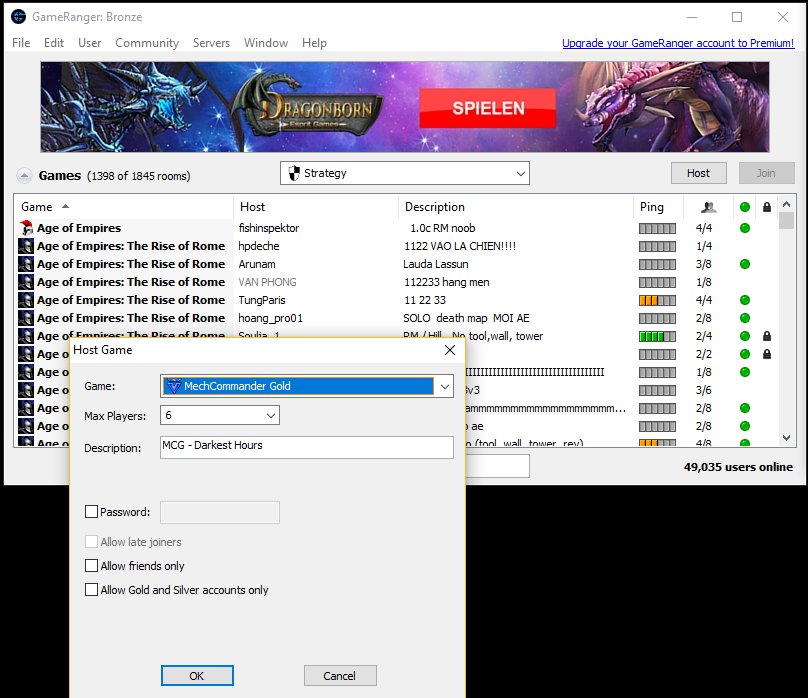Click the green status dot in hoang_pro01's row

coord(745,318)
